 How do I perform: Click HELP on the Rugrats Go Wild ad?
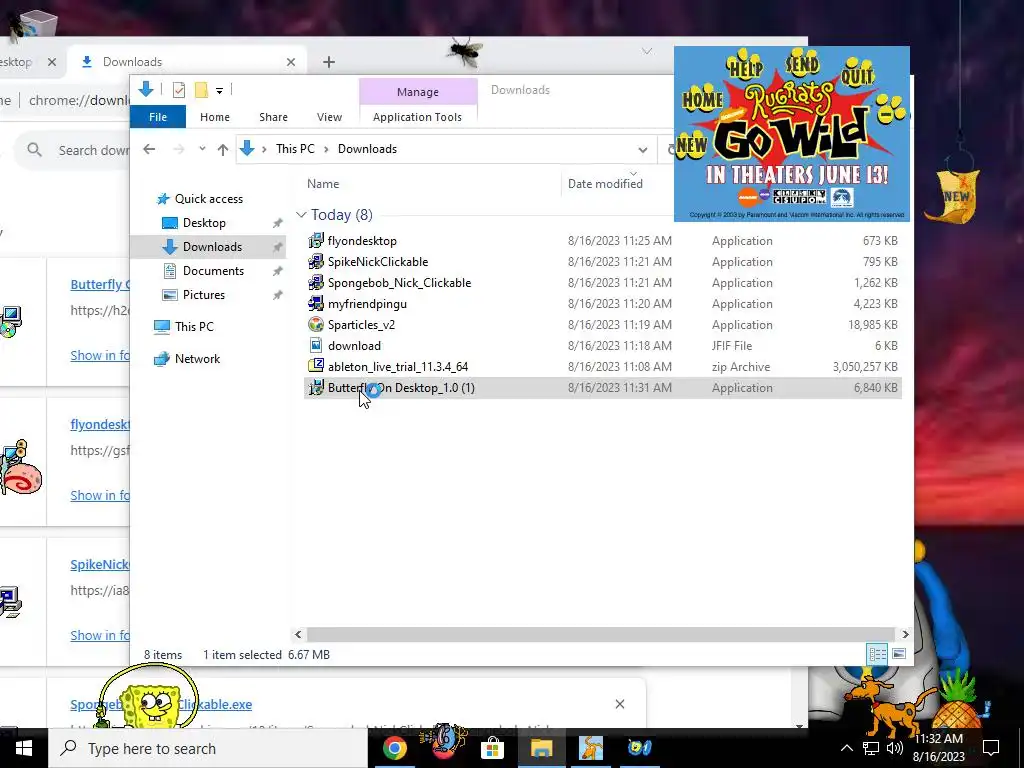[745, 68]
